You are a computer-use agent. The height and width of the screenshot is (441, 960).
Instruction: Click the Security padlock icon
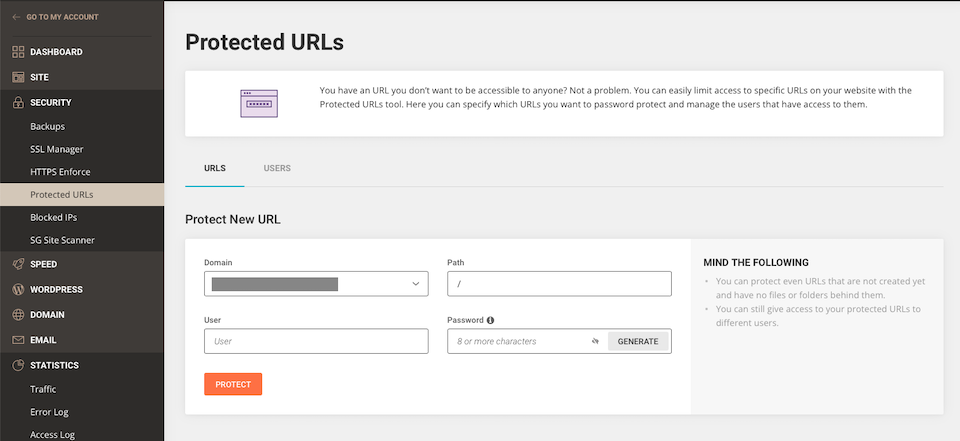[x=18, y=102]
